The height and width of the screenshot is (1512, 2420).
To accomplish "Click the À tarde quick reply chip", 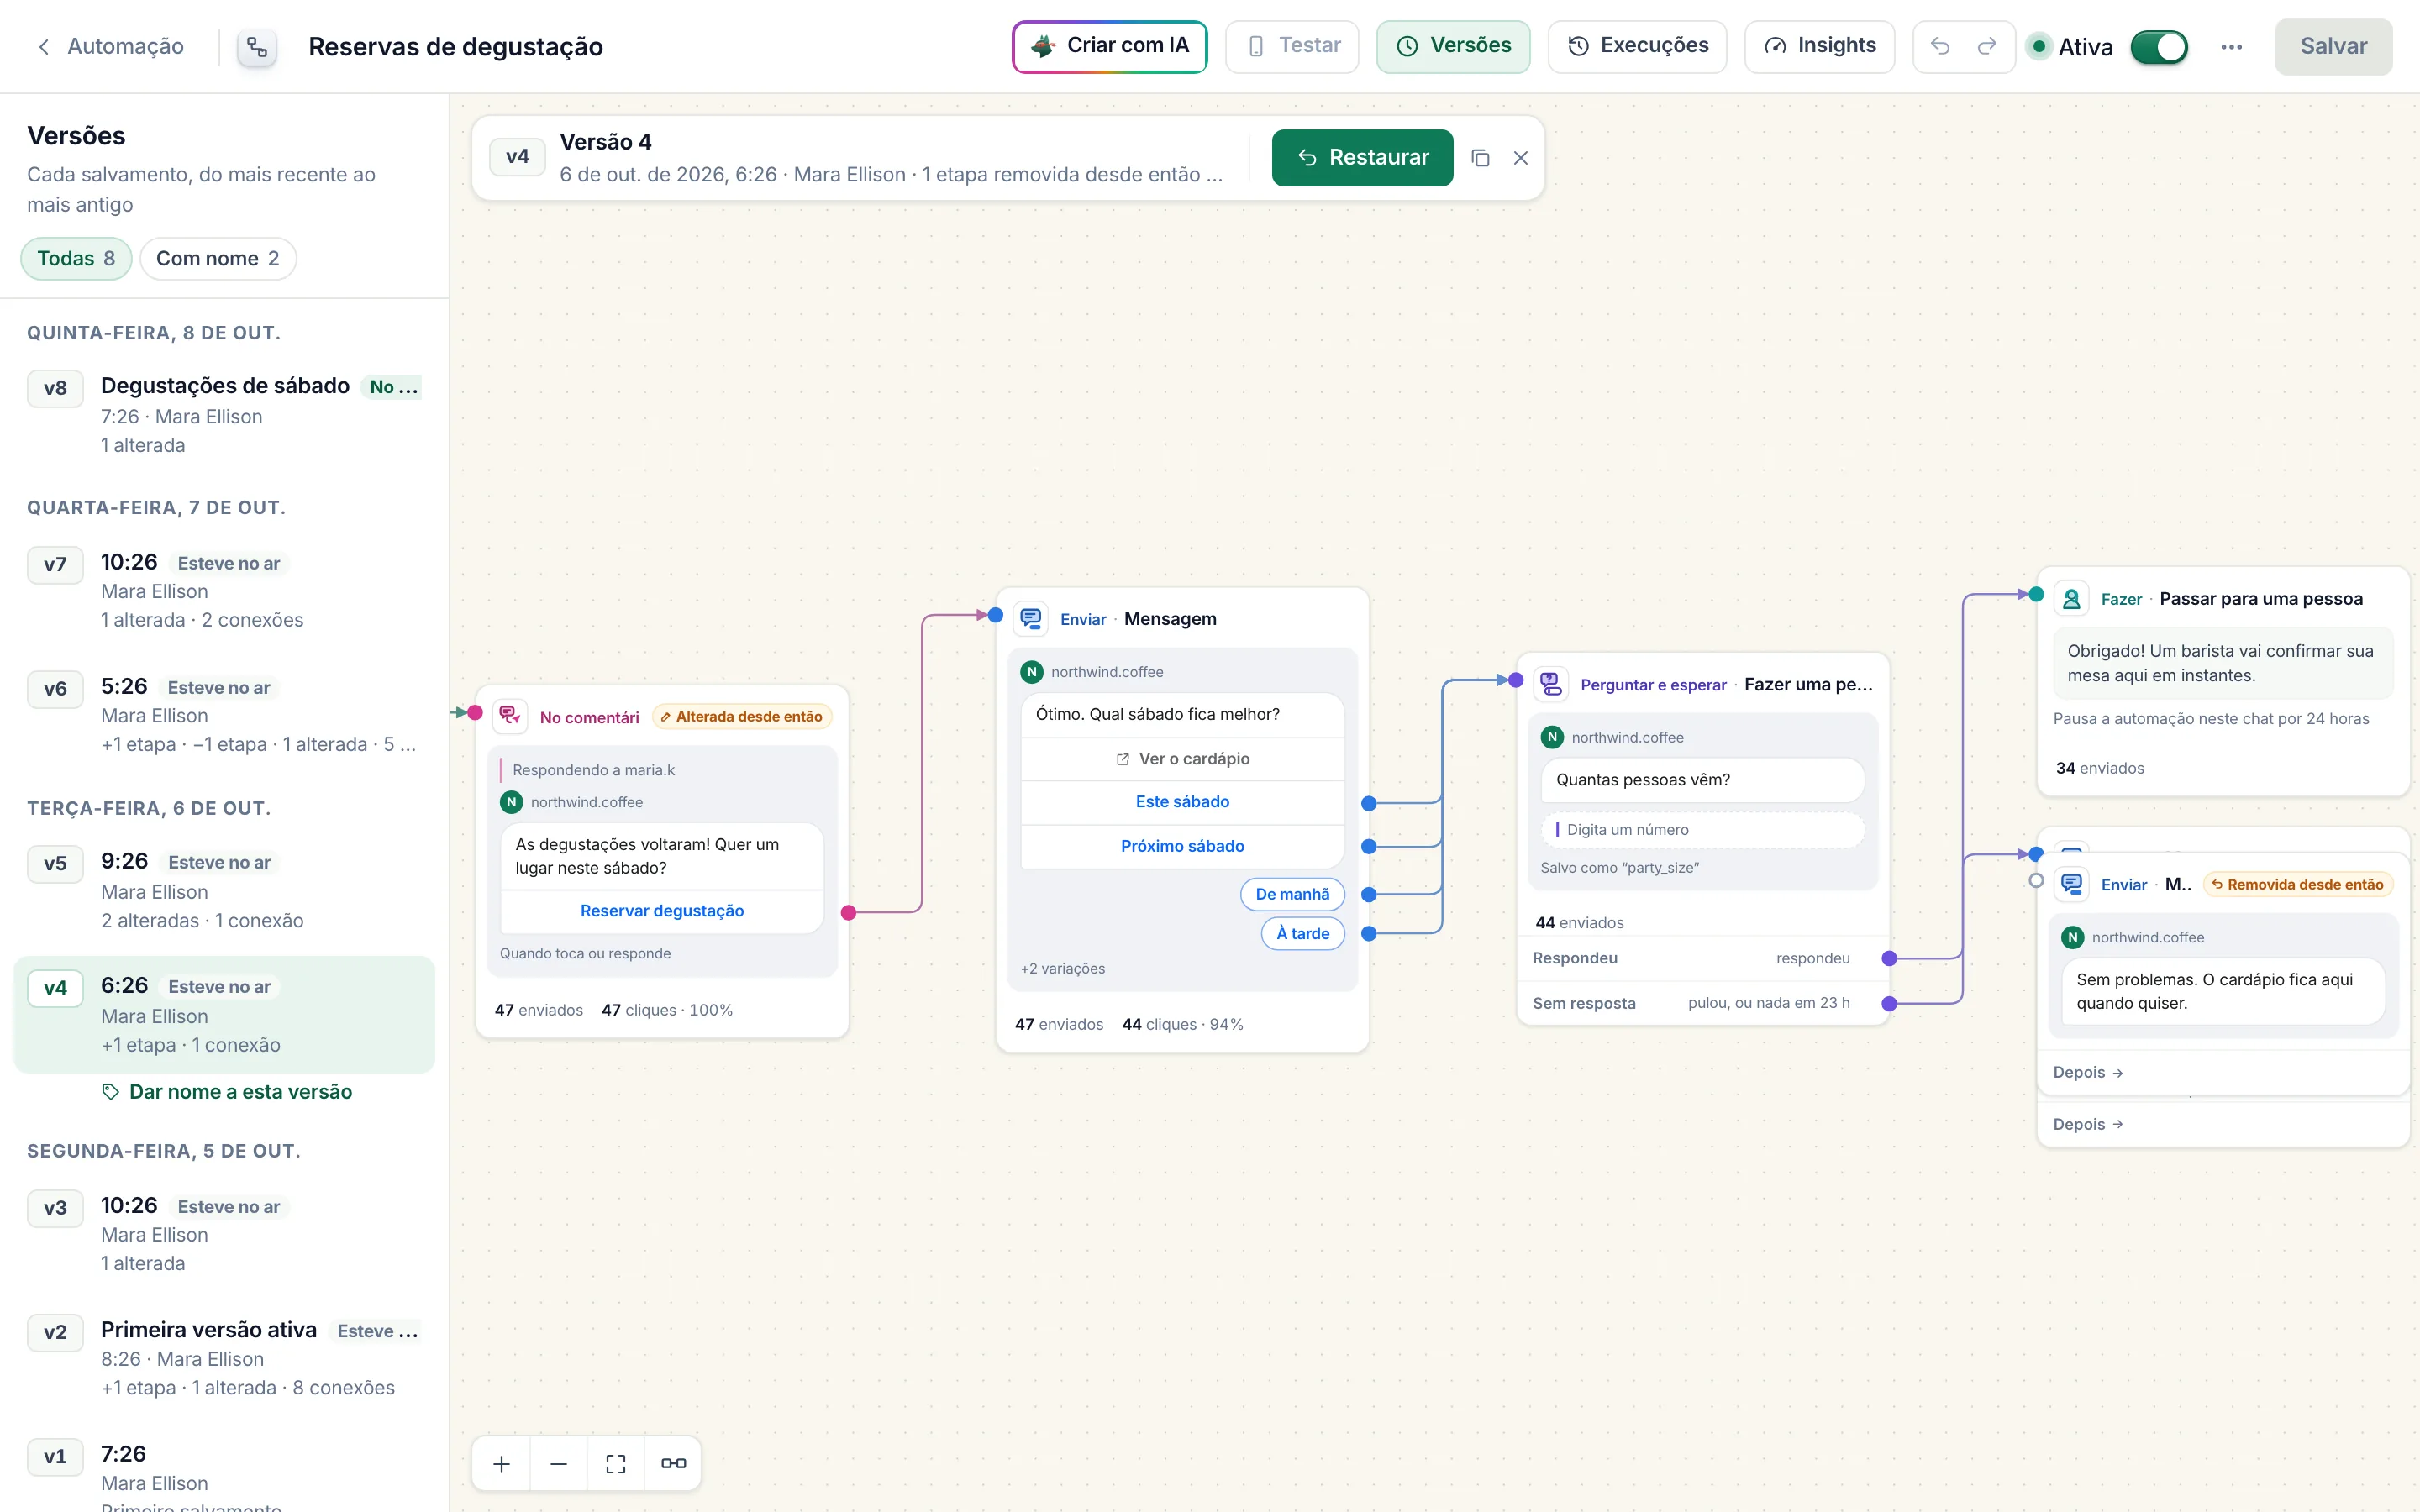I will [x=1303, y=933].
